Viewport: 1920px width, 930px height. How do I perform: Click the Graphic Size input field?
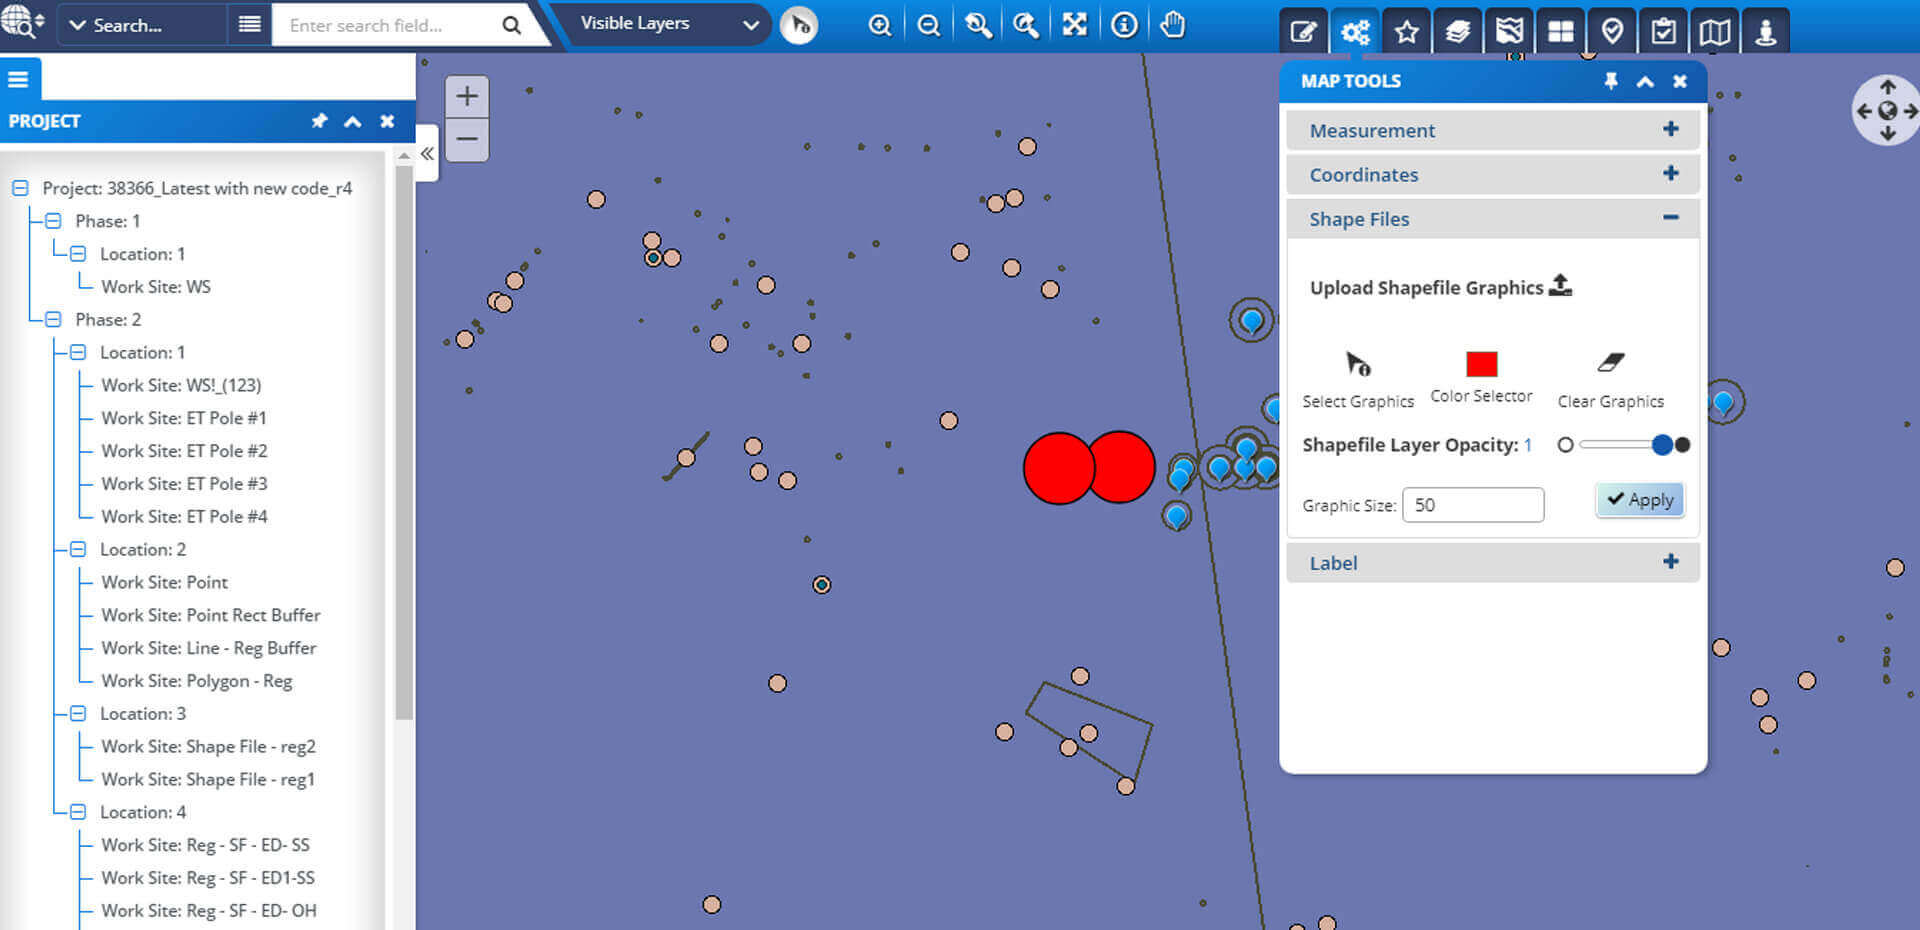[1473, 505]
